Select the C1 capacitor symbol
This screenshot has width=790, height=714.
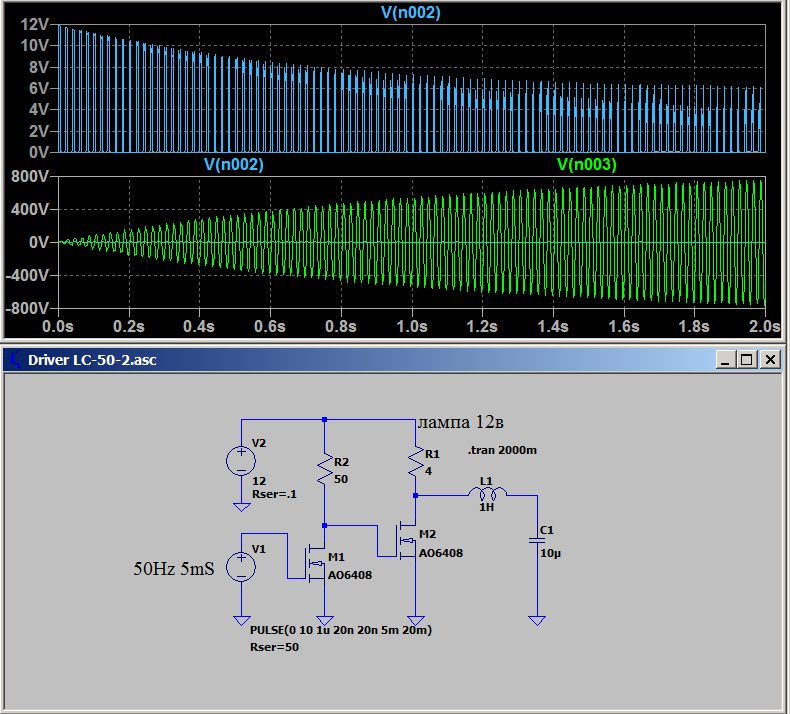tap(537, 539)
